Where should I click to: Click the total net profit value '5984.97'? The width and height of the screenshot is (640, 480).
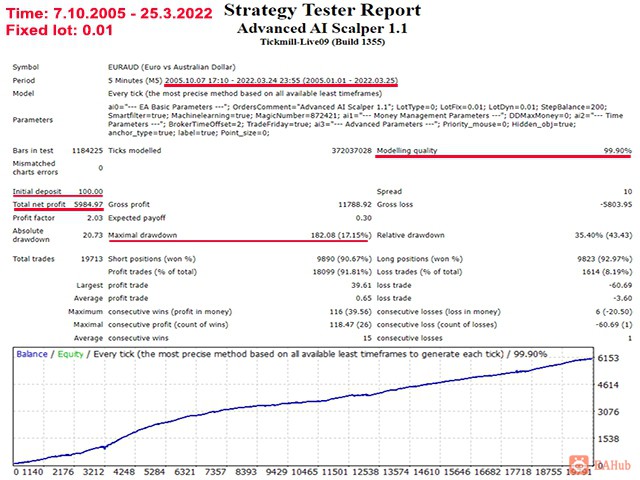pos(88,204)
